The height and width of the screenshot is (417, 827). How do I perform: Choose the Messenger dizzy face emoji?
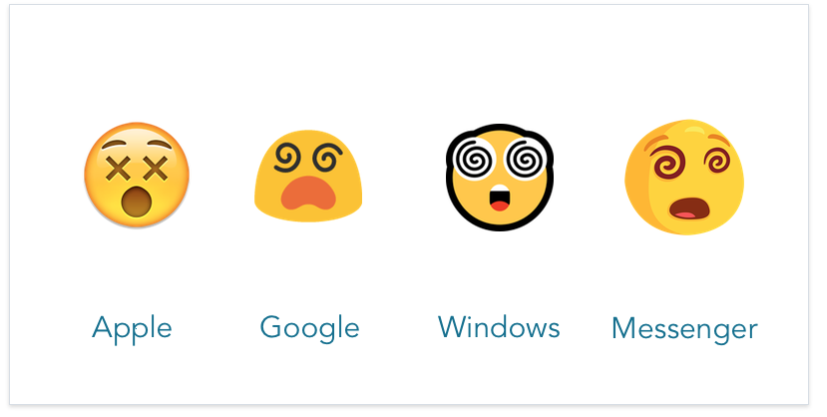pos(684,177)
